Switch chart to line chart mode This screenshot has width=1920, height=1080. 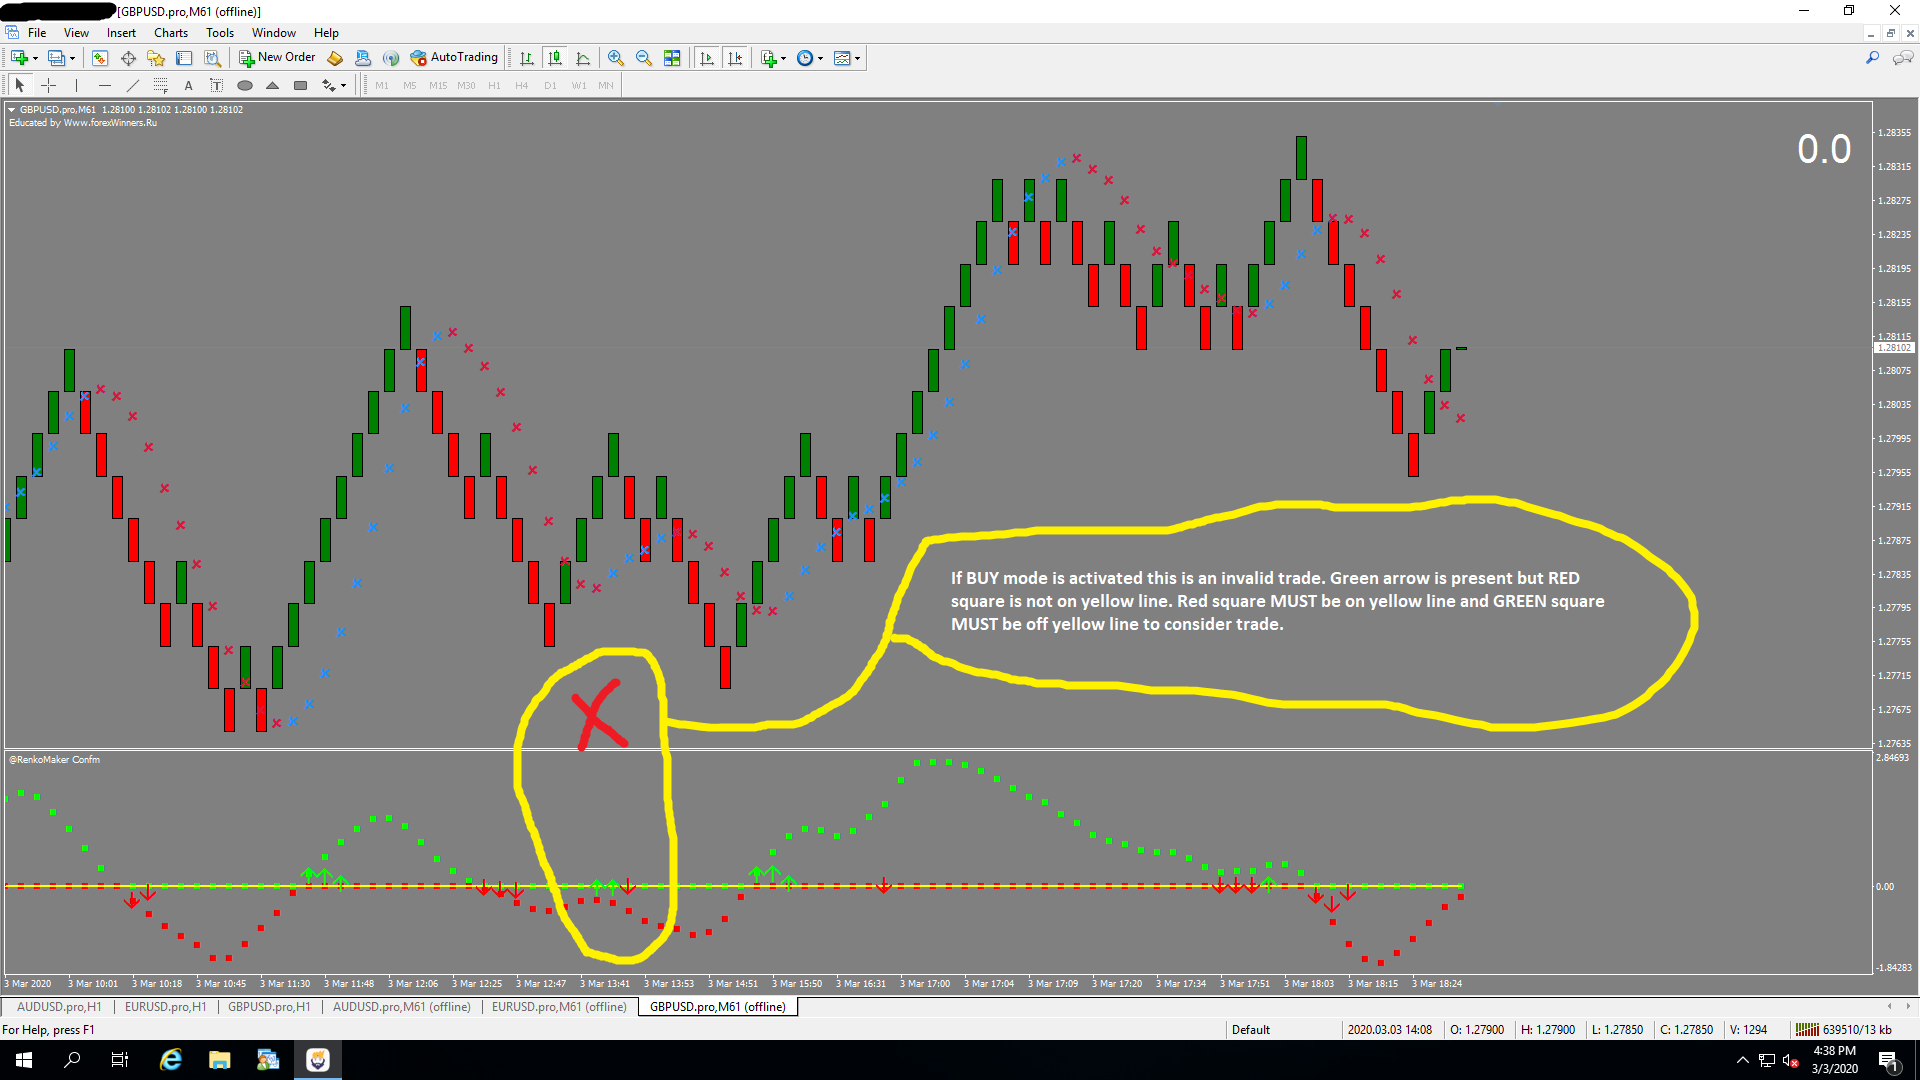[x=583, y=58]
